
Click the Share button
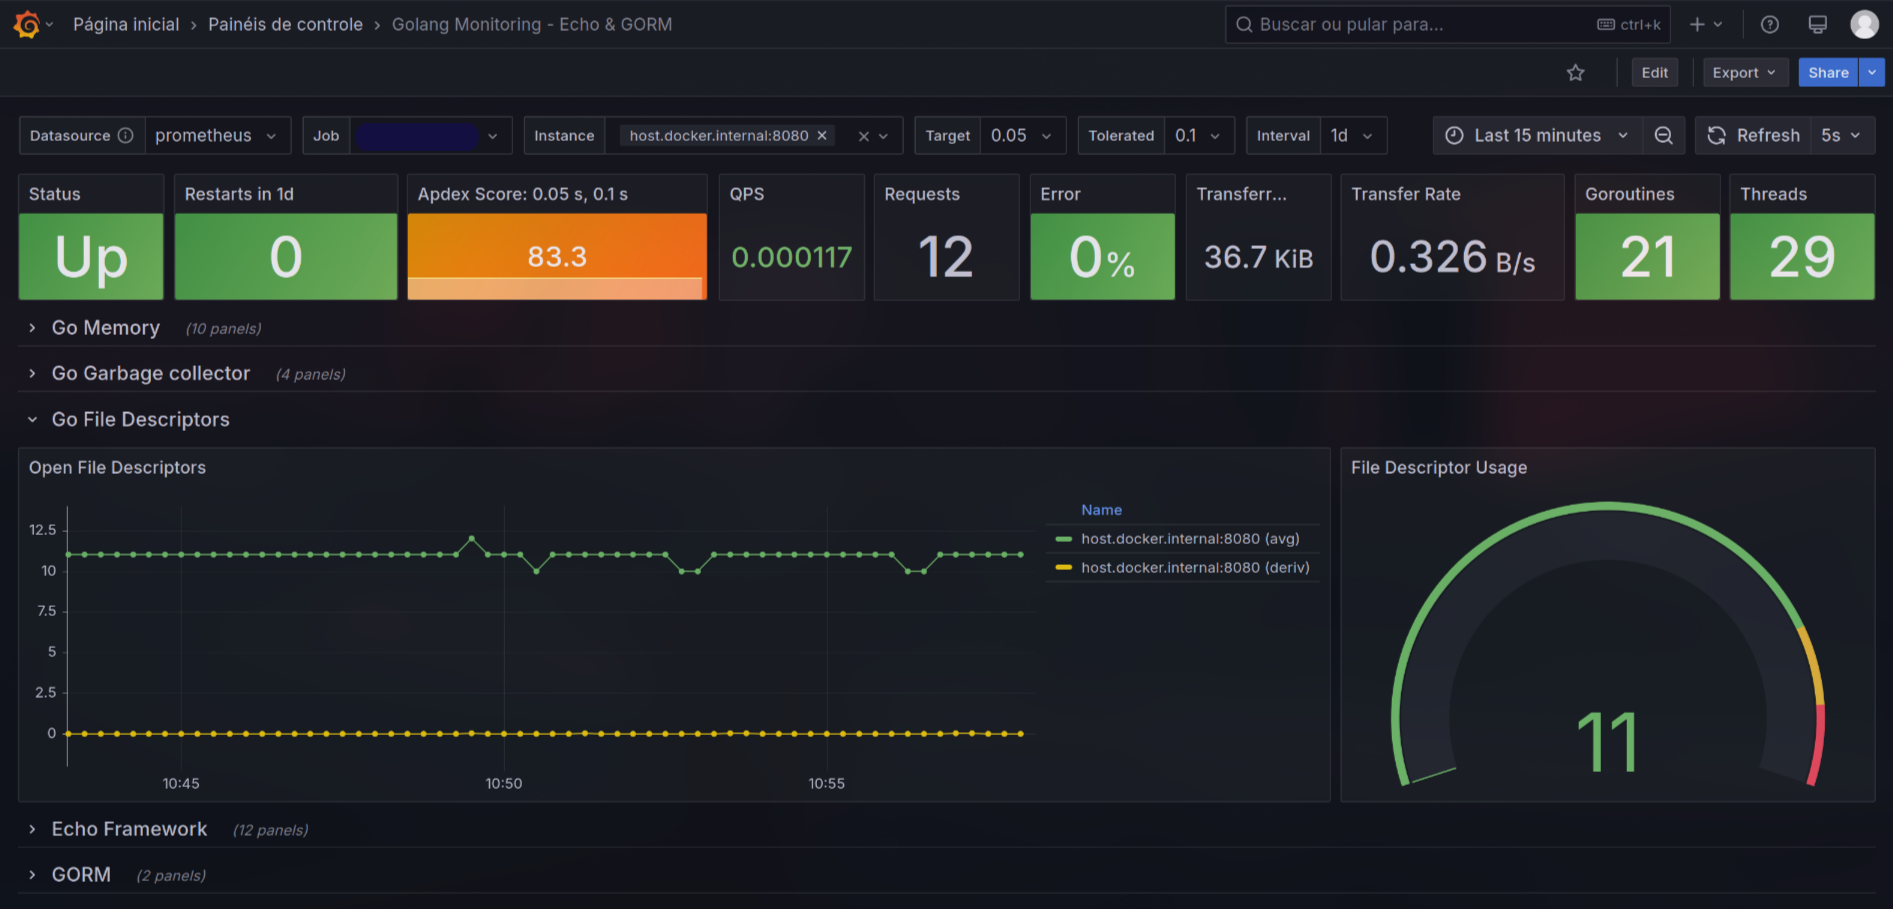pyautogui.click(x=1828, y=73)
